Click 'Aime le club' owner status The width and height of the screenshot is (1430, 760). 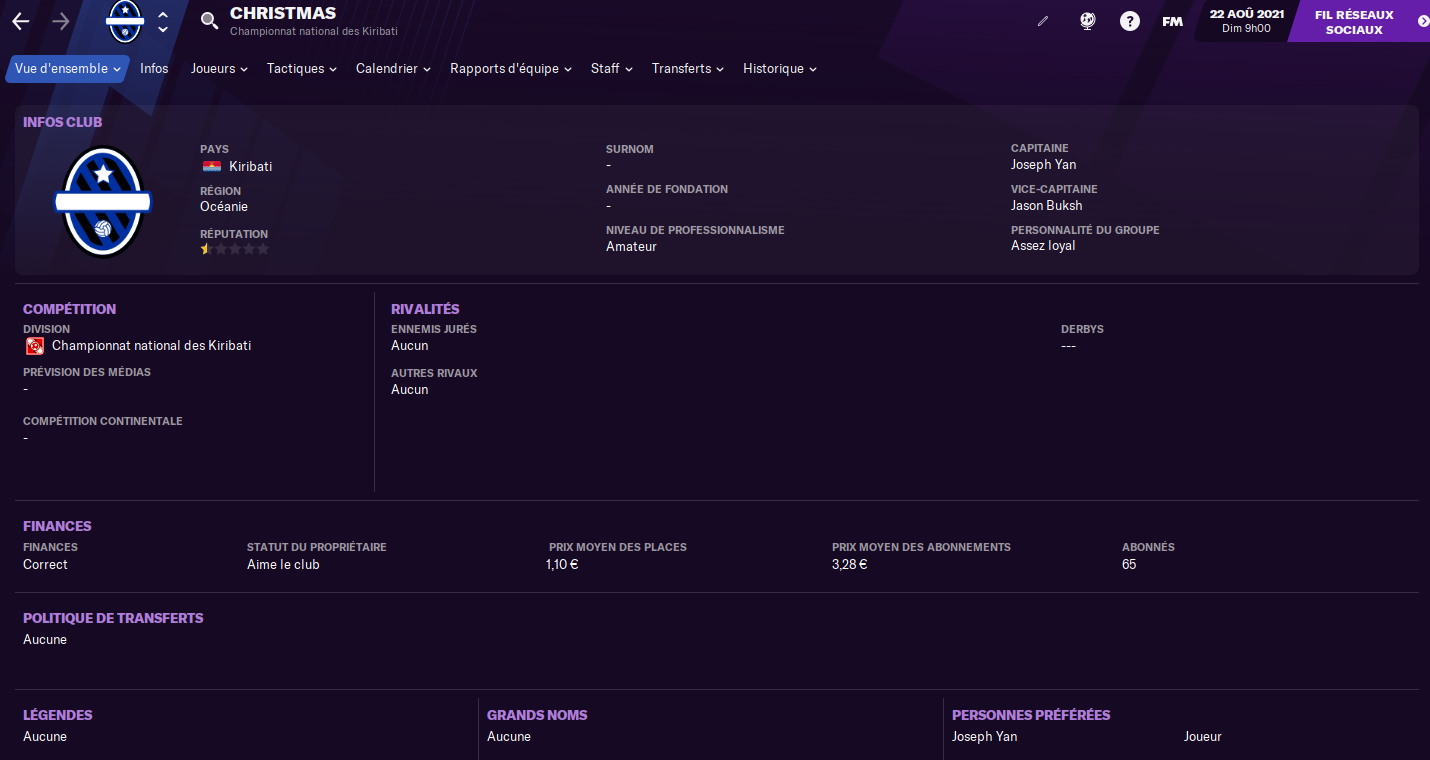[x=283, y=565]
